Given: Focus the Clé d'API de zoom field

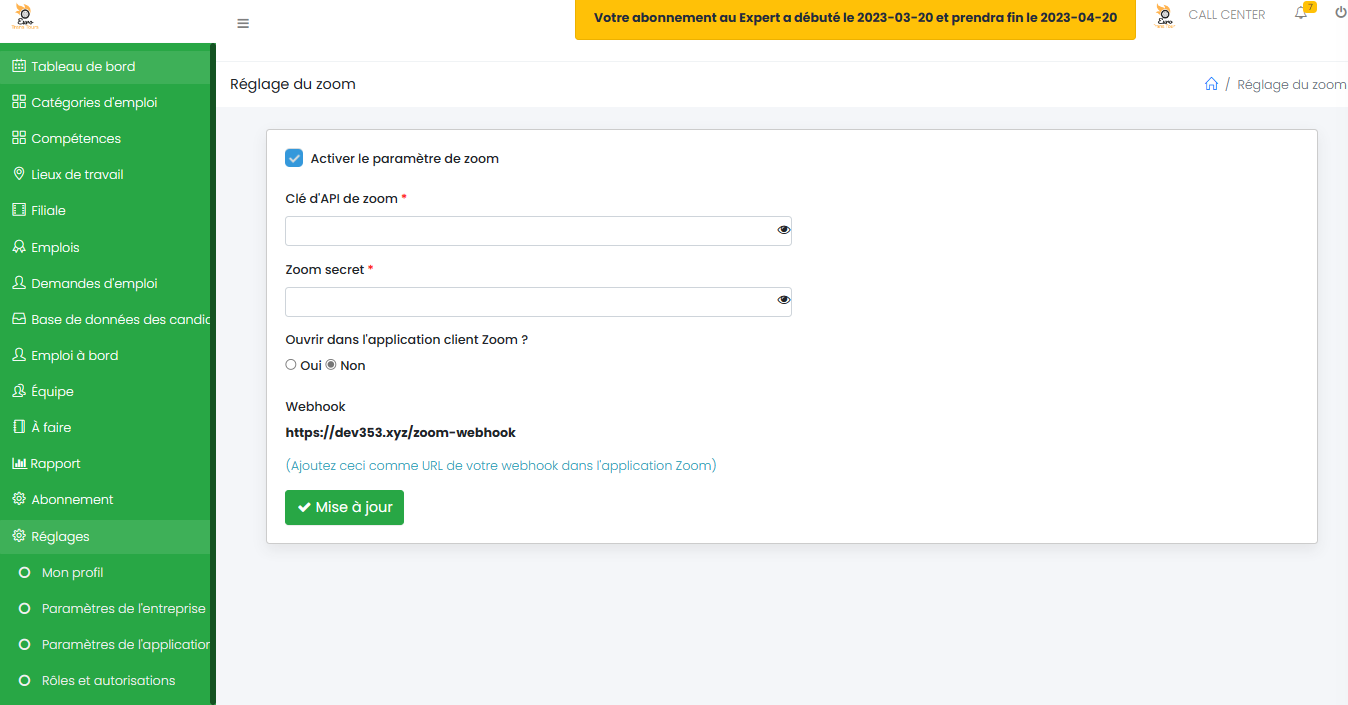Looking at the screenshot, I should [528, 231].
